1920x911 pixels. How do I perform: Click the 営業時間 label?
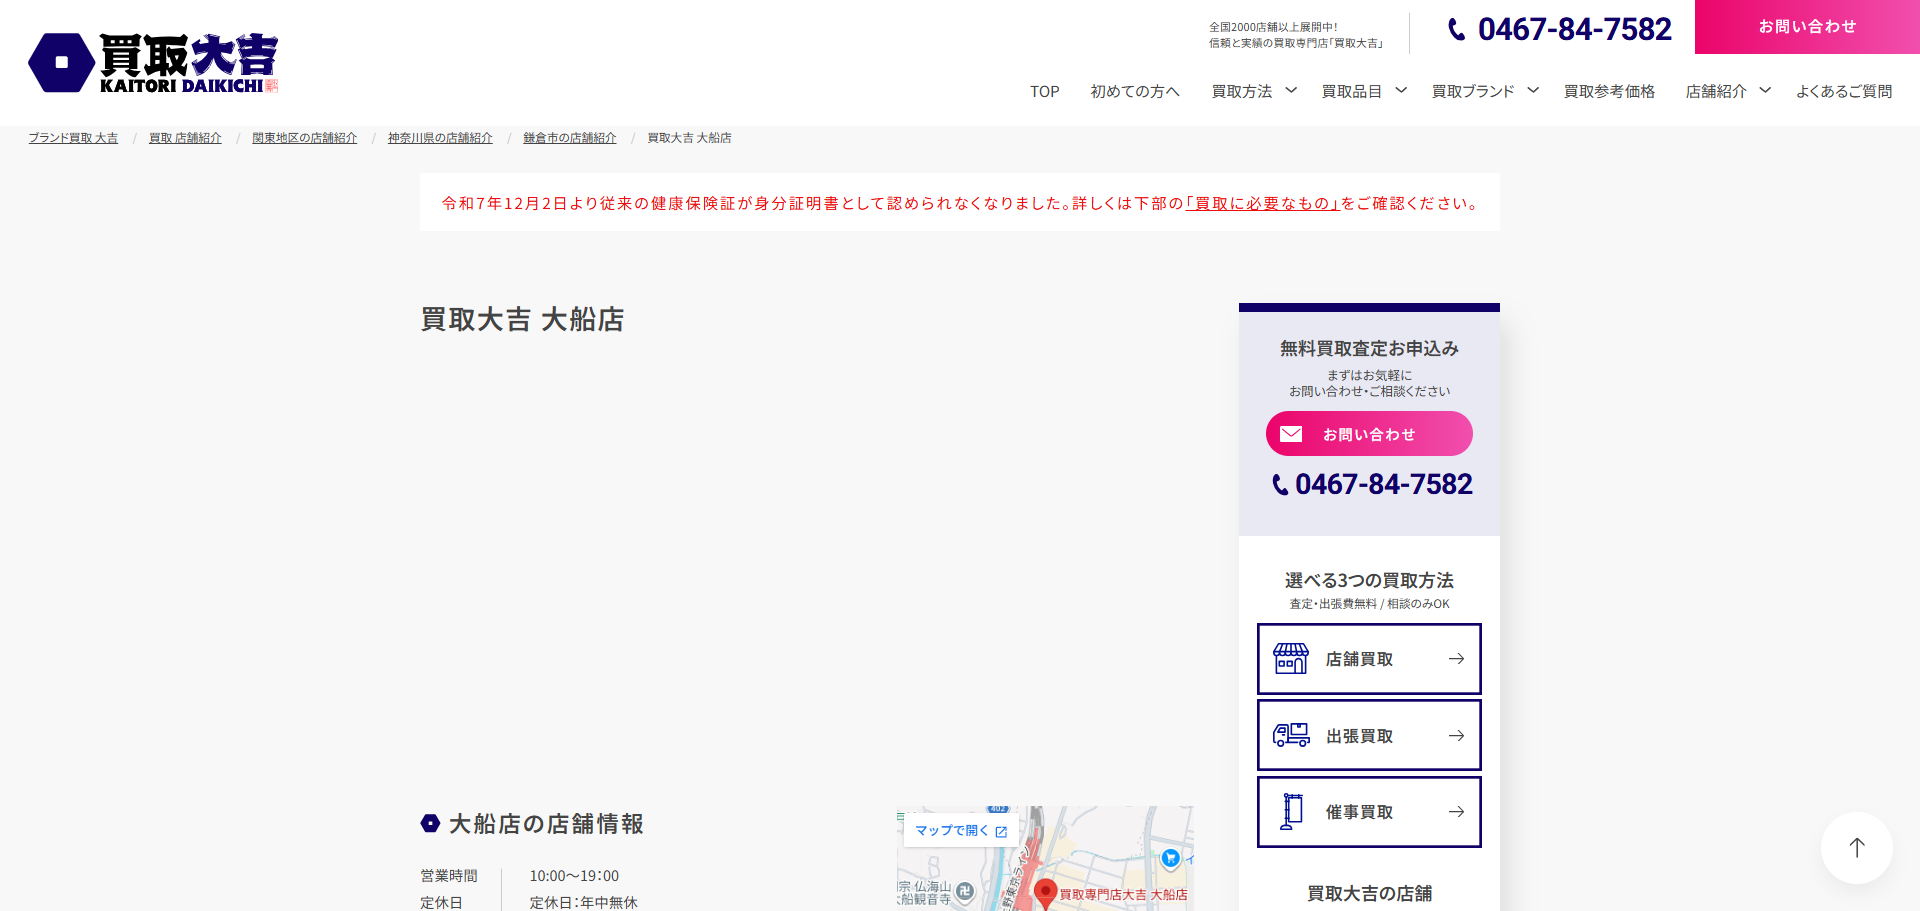449,876
